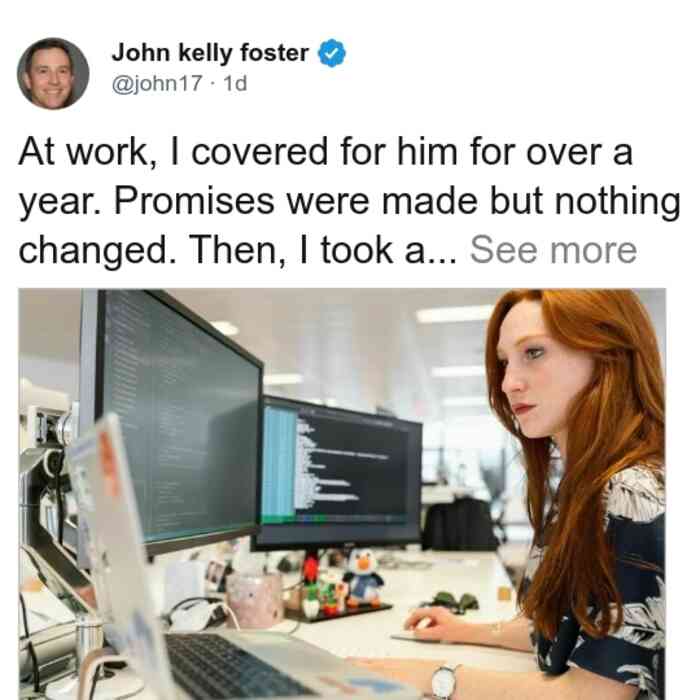Click the penguin toy on the desk
This screenshot has width=700, height=700.
pos(364,579)
